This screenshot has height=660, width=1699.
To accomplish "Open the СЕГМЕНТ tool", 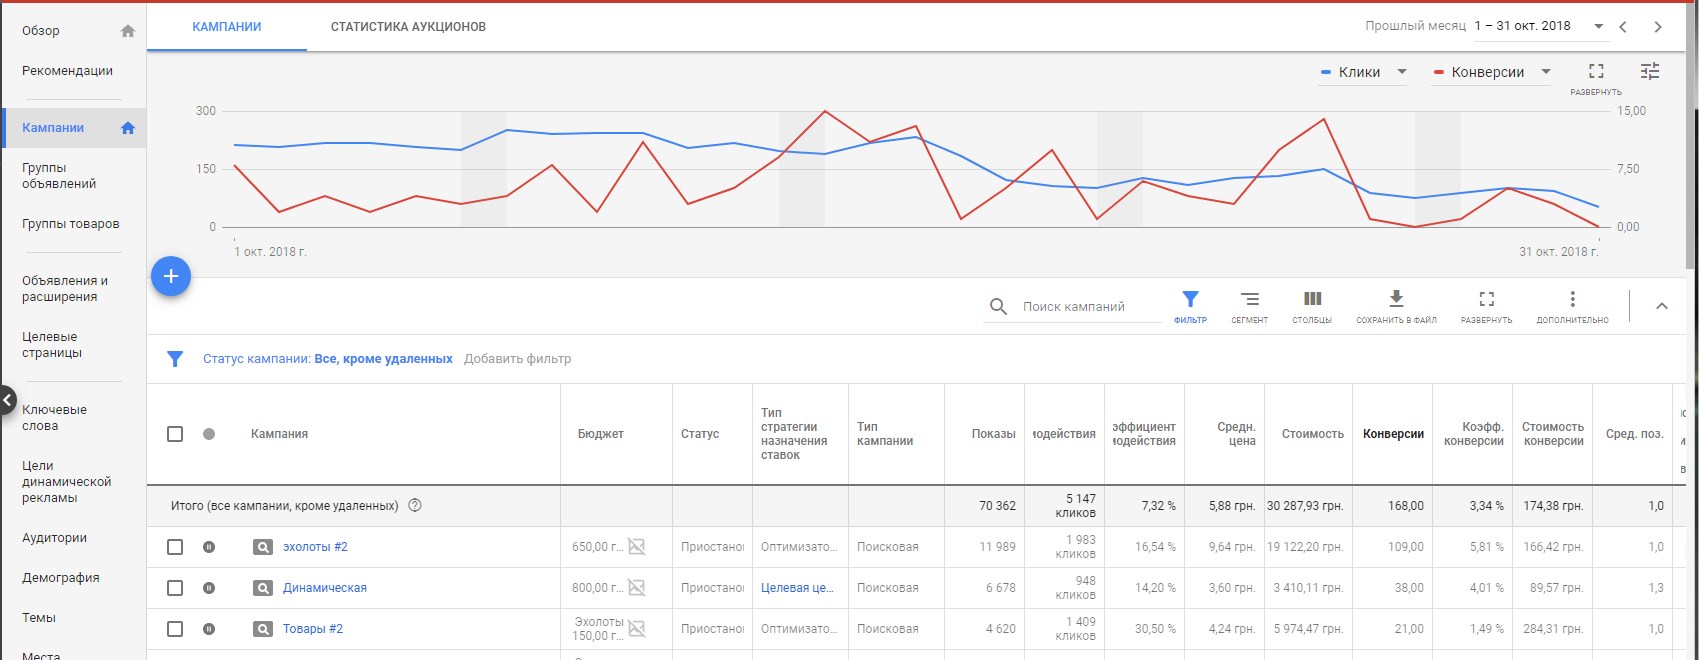I will tap(1250, 306).
